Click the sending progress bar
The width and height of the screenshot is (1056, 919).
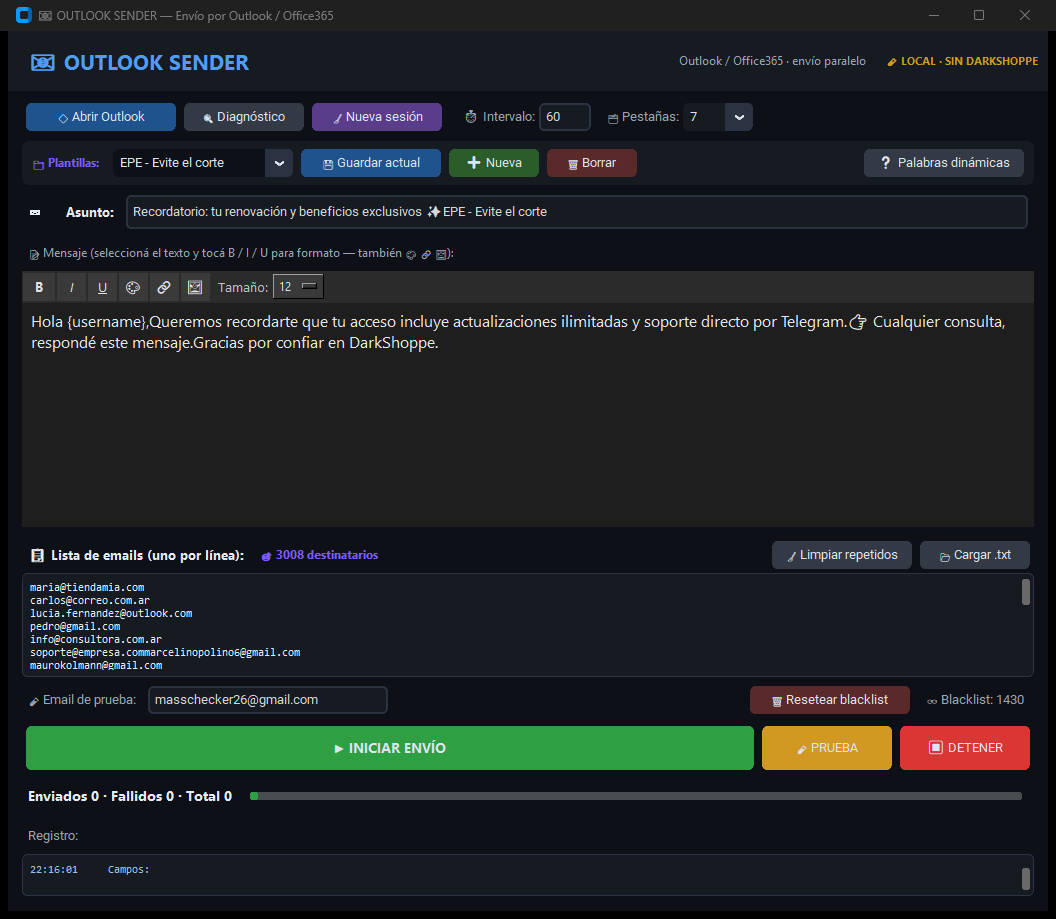click(x=636, y=796)
